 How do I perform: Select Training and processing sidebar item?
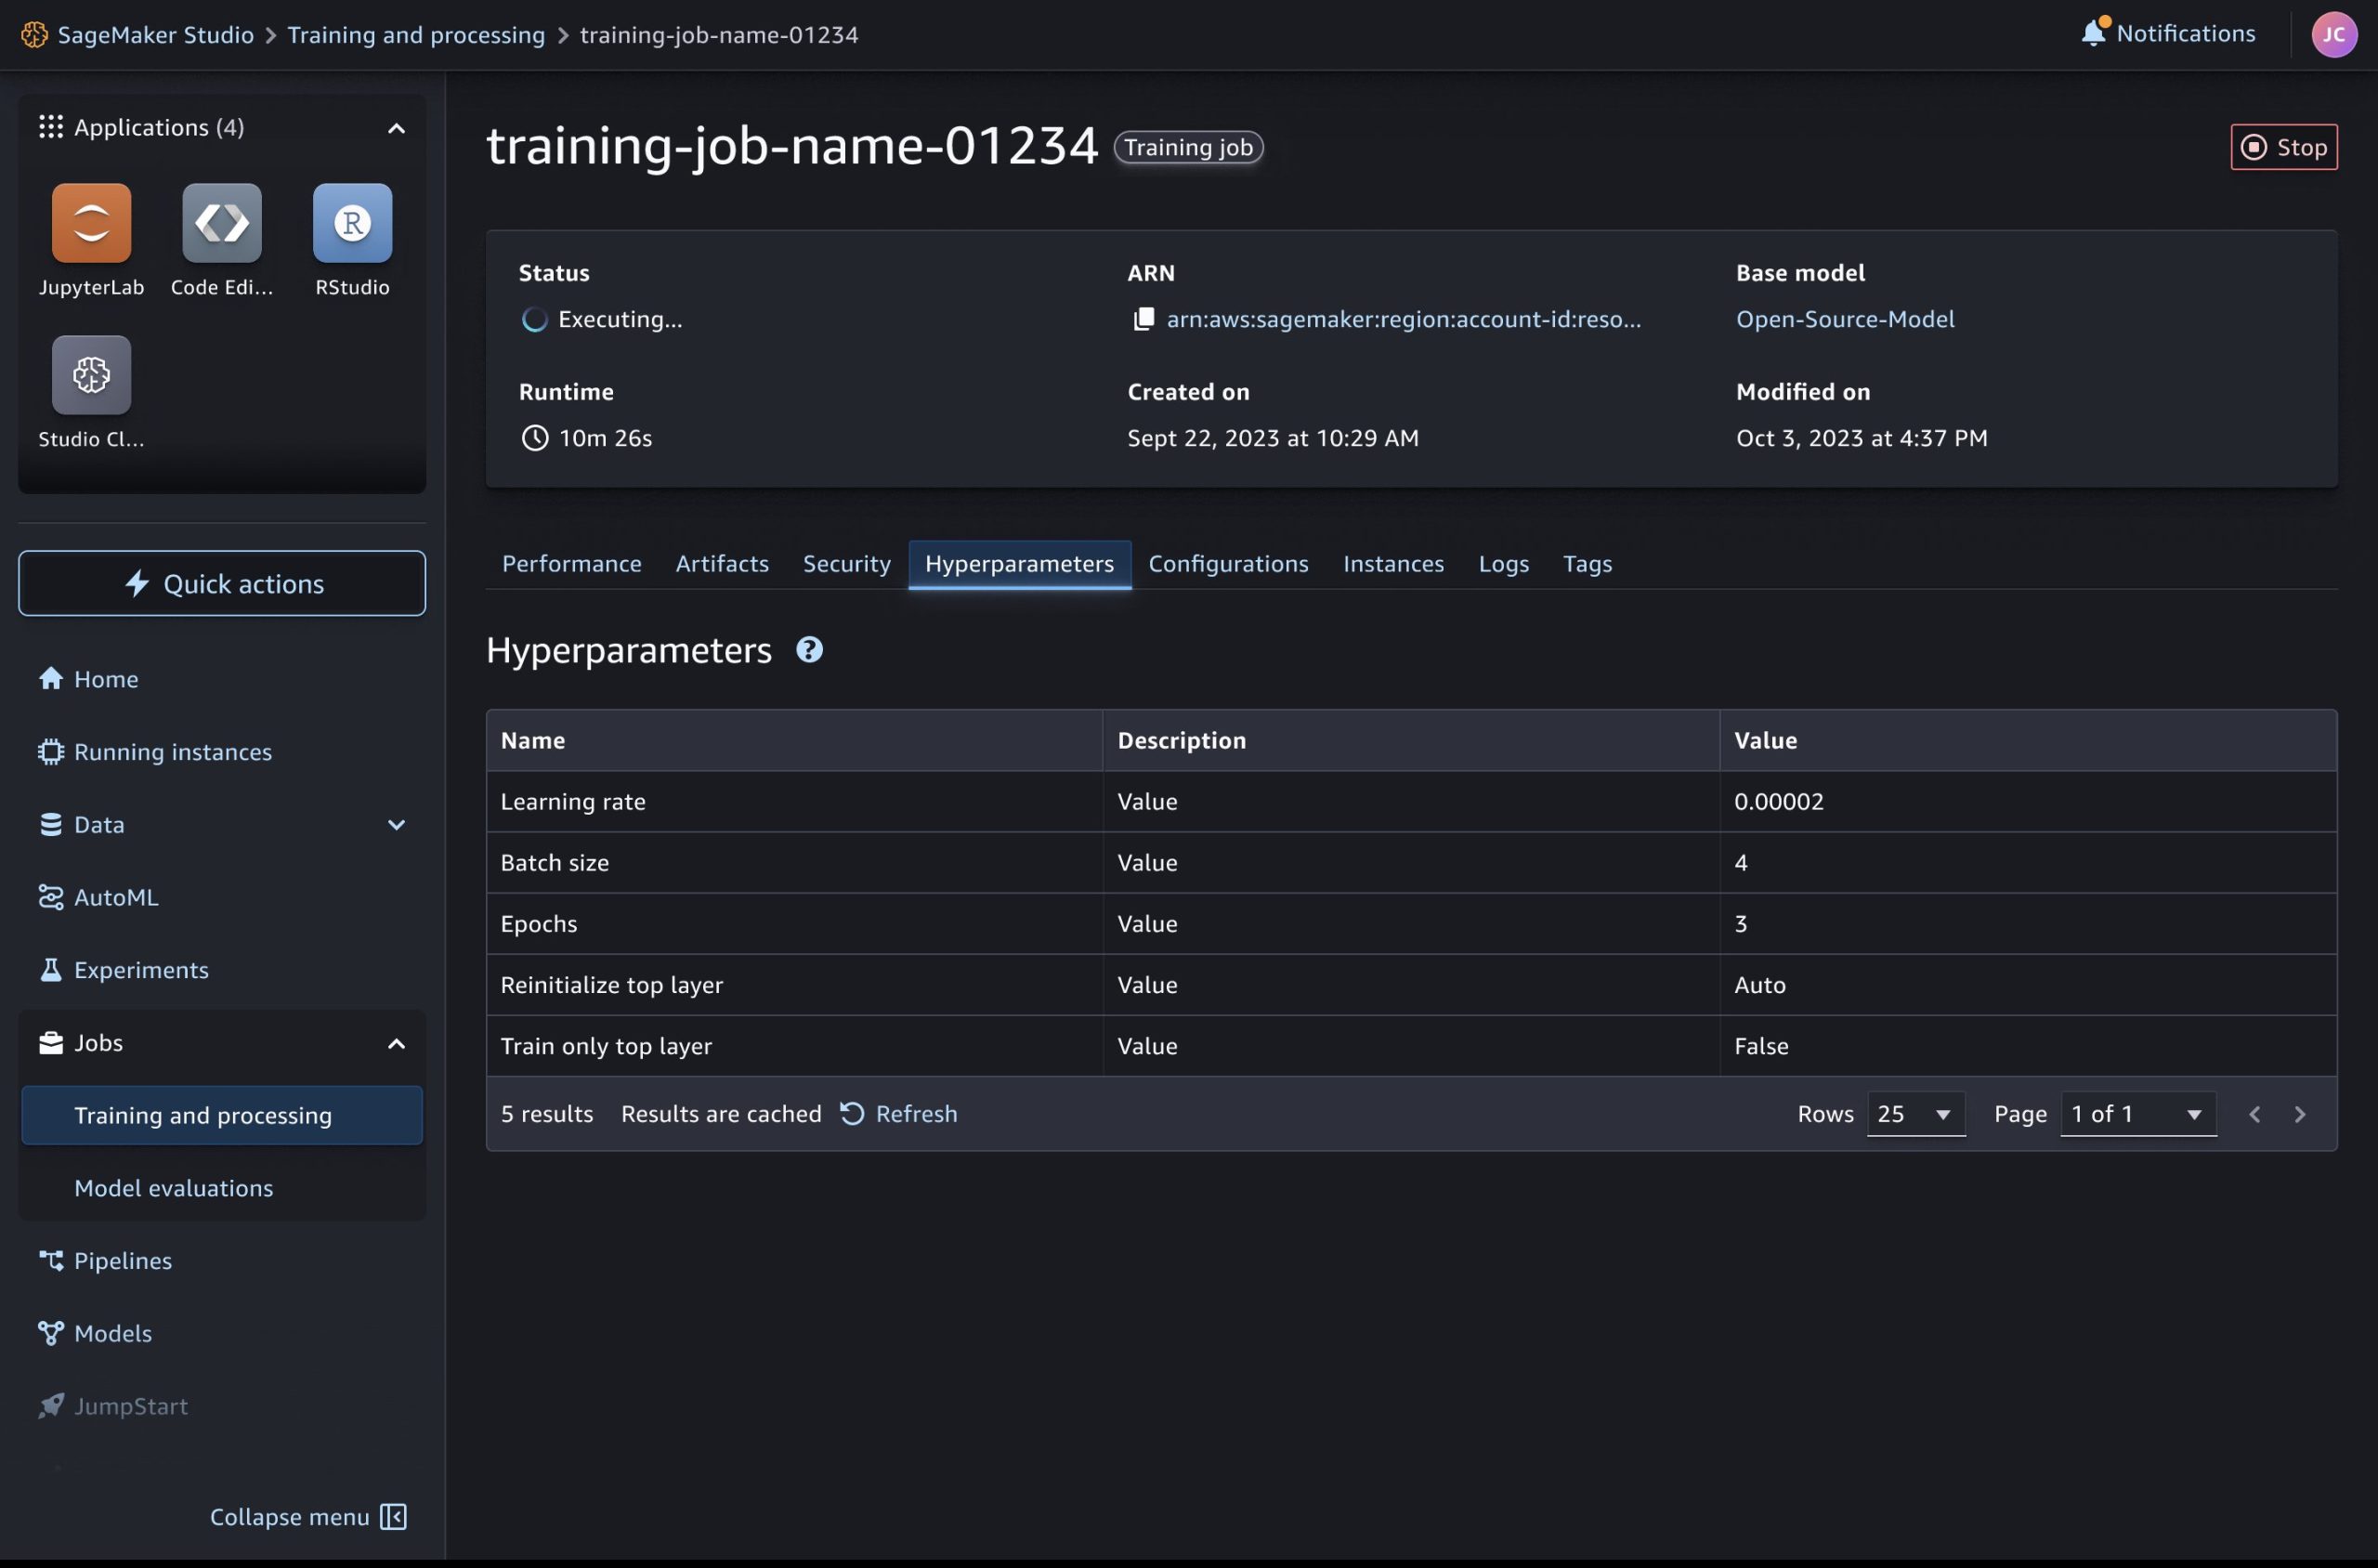point(222,1115)
